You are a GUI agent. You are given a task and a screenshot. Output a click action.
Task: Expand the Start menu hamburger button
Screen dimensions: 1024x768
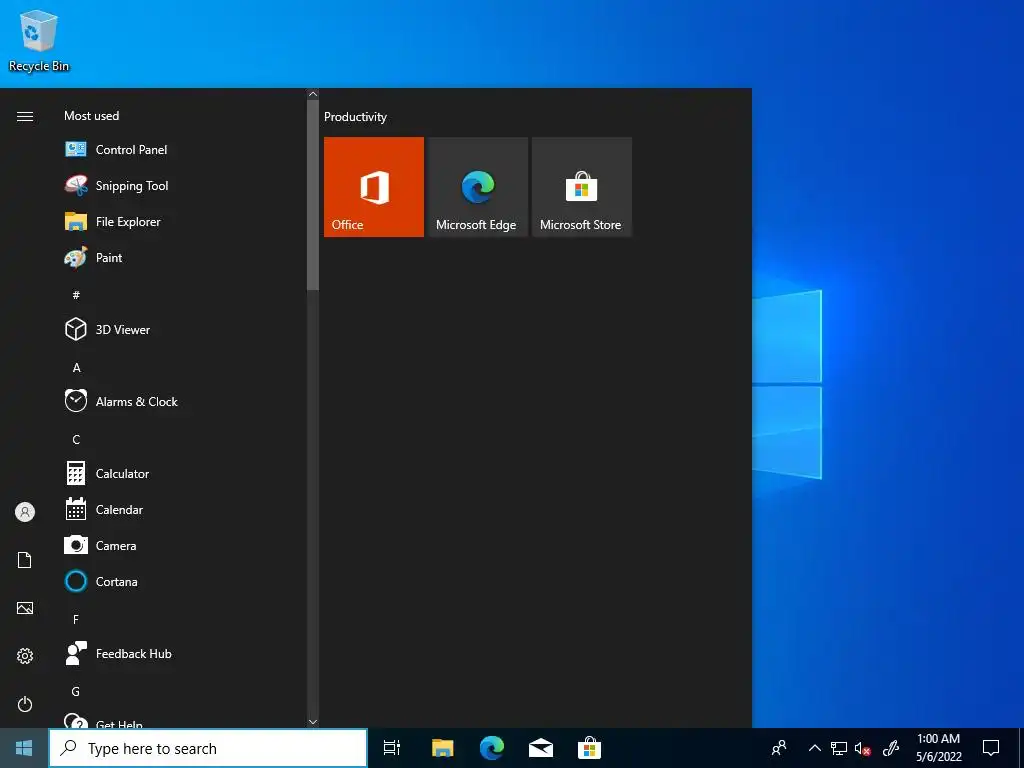25,116
